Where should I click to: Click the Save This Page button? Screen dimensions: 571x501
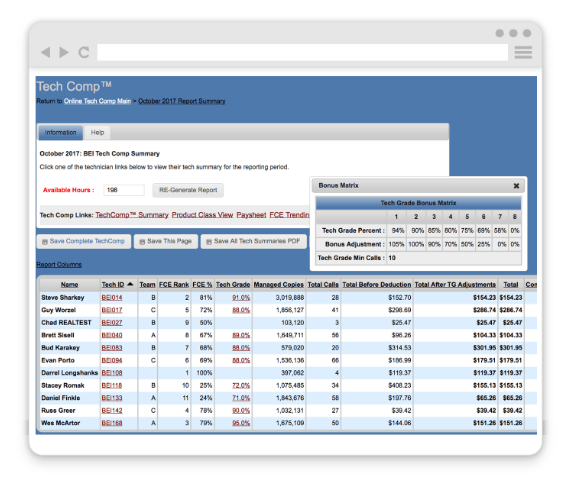click(x=166, y=241)
